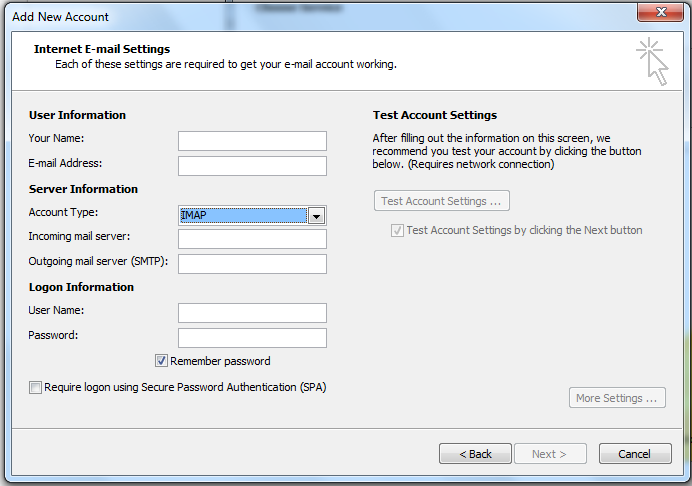Open the Account Type dropdown arrow
Viewport: 692px width, 486px height.
click(x=317, y=216)
